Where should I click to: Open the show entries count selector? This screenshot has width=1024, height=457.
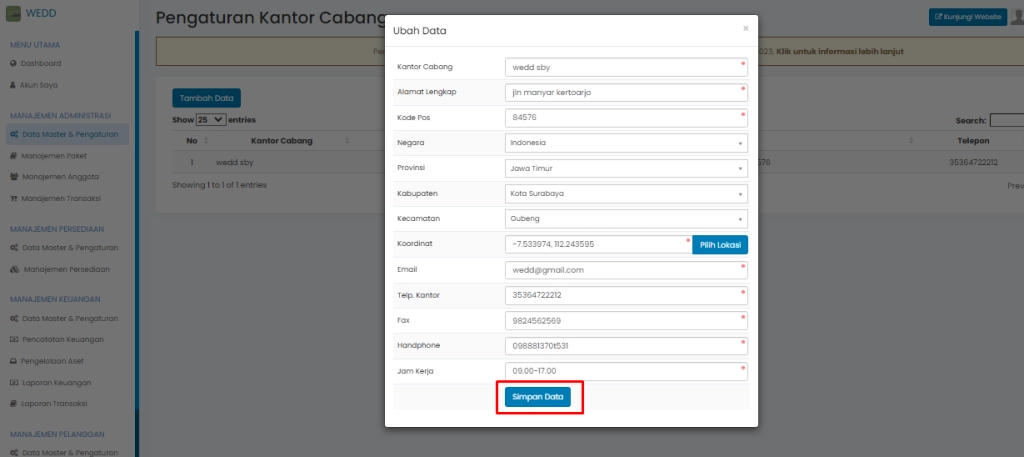pyautogui.click(x=211, y=119)
